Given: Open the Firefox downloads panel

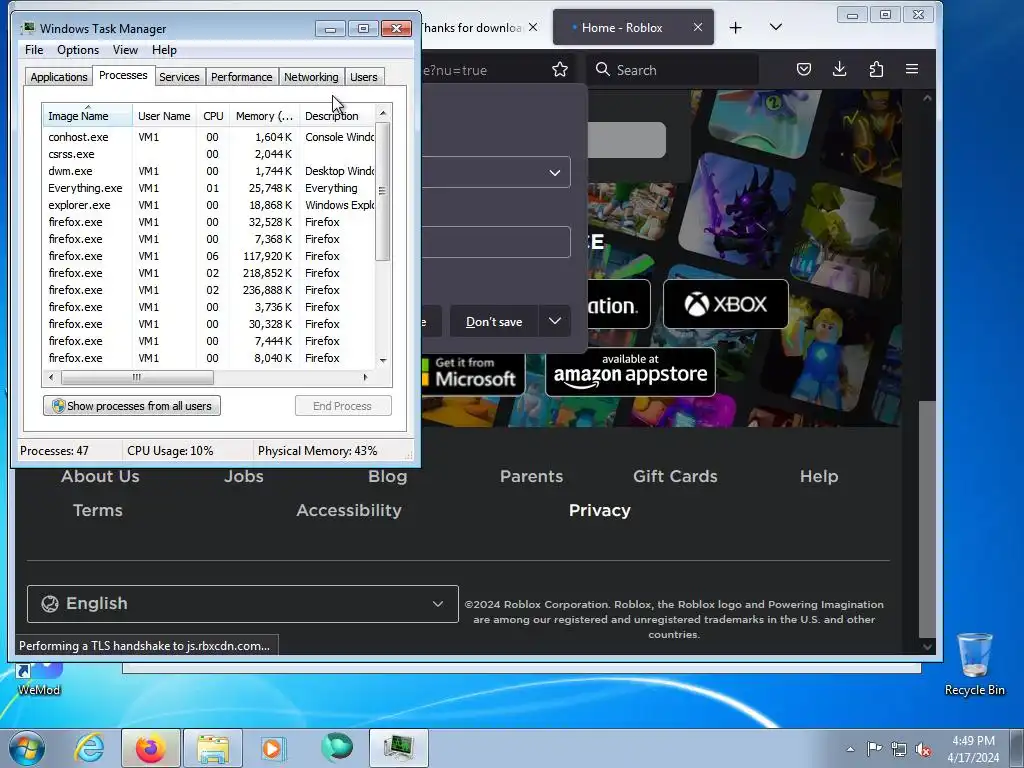Looking at the screenshot, I should click(x=840, y=69).
